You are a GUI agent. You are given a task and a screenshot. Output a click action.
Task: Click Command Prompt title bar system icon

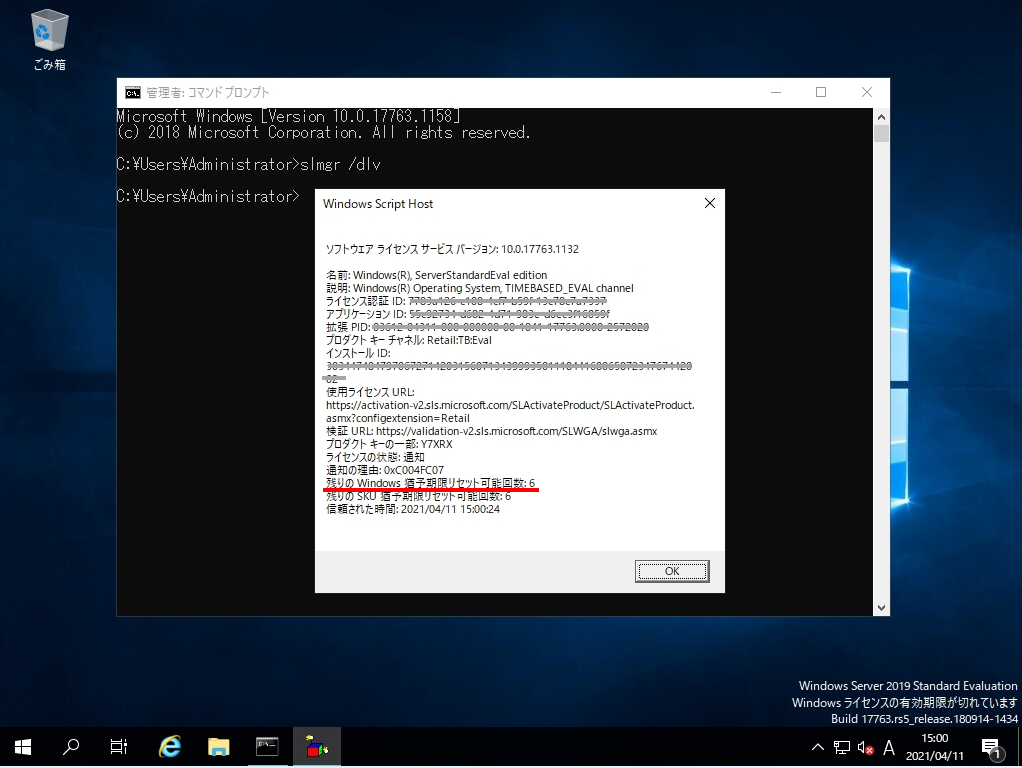tap(132, 93)
